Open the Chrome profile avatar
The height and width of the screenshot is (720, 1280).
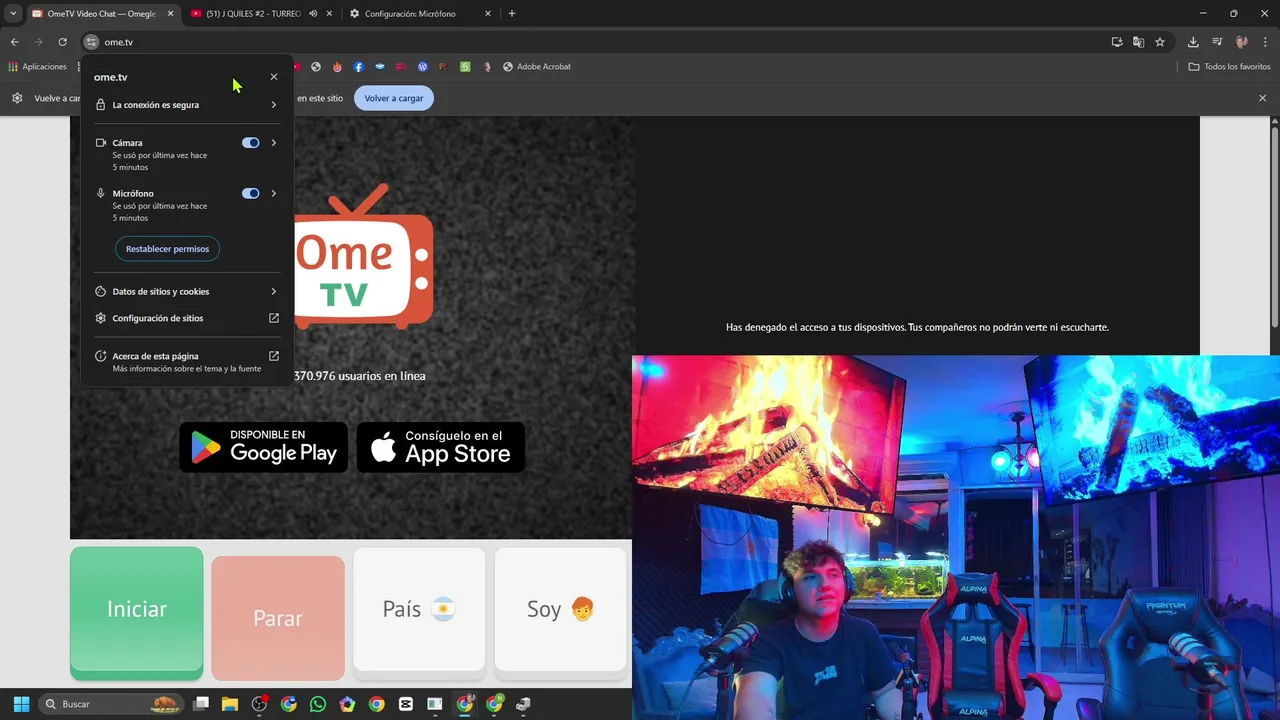point(1242,42)
